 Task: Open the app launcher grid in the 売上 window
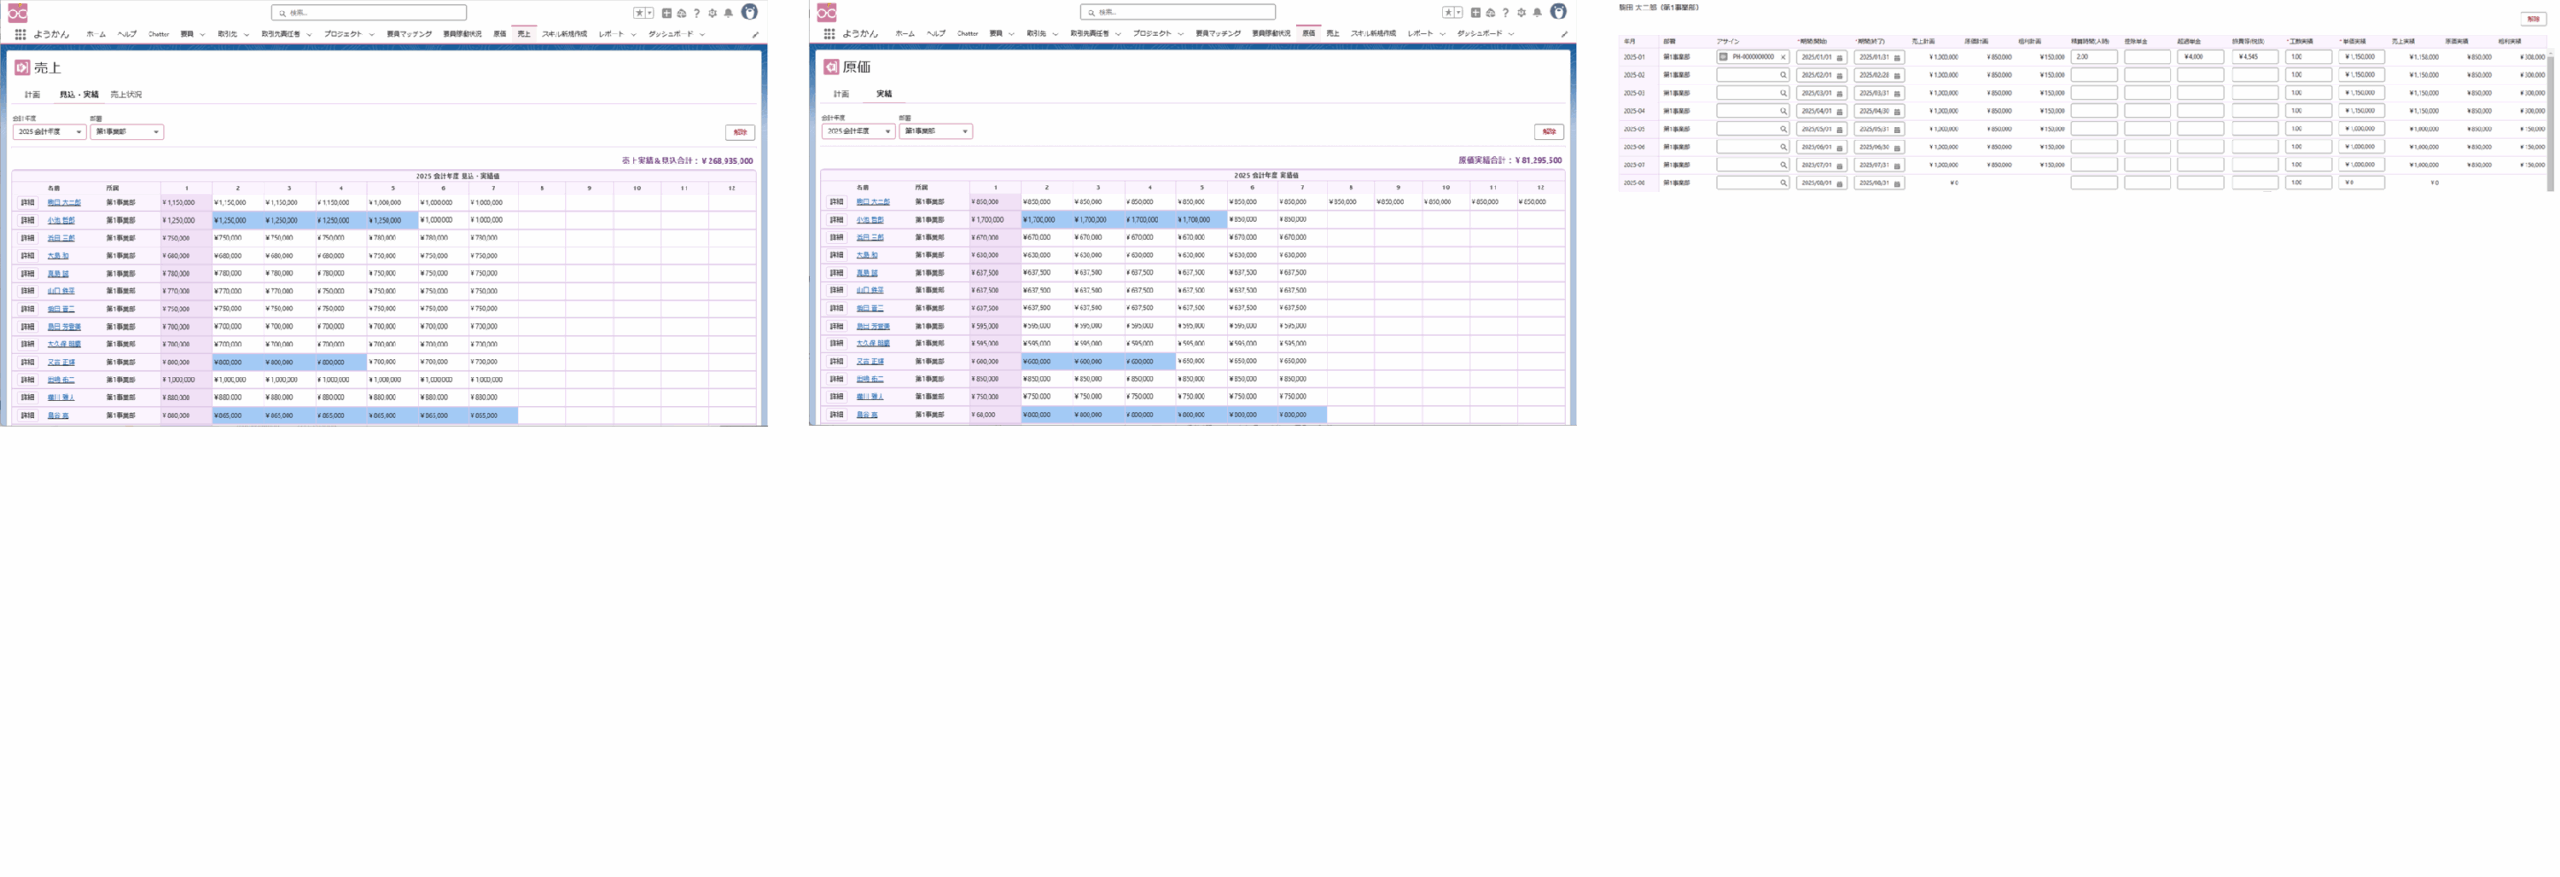point(20,34)
